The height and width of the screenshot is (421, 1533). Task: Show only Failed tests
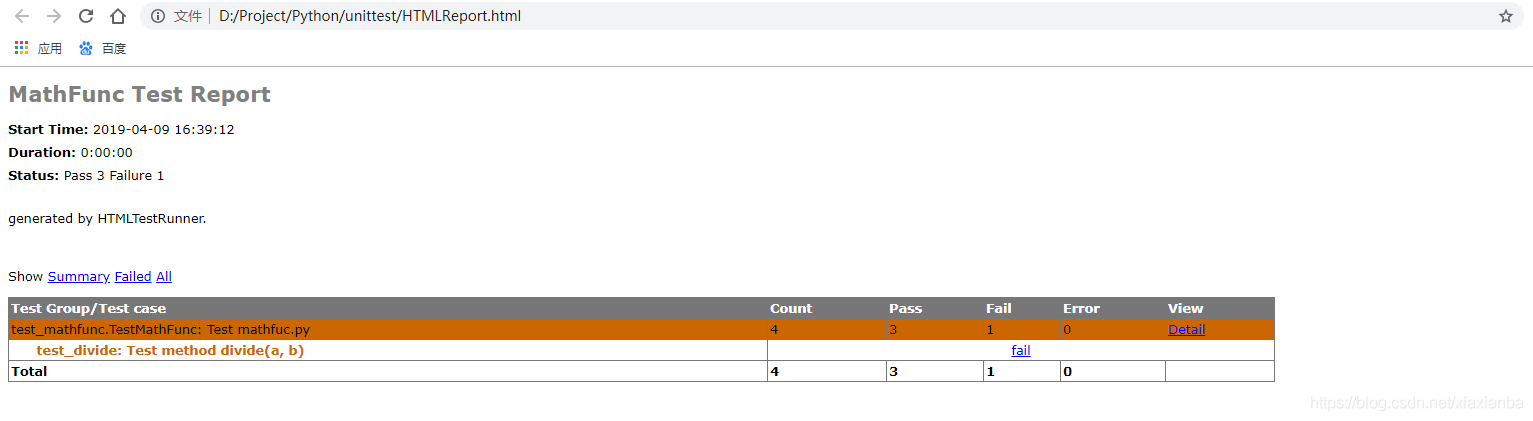point(133,277)
